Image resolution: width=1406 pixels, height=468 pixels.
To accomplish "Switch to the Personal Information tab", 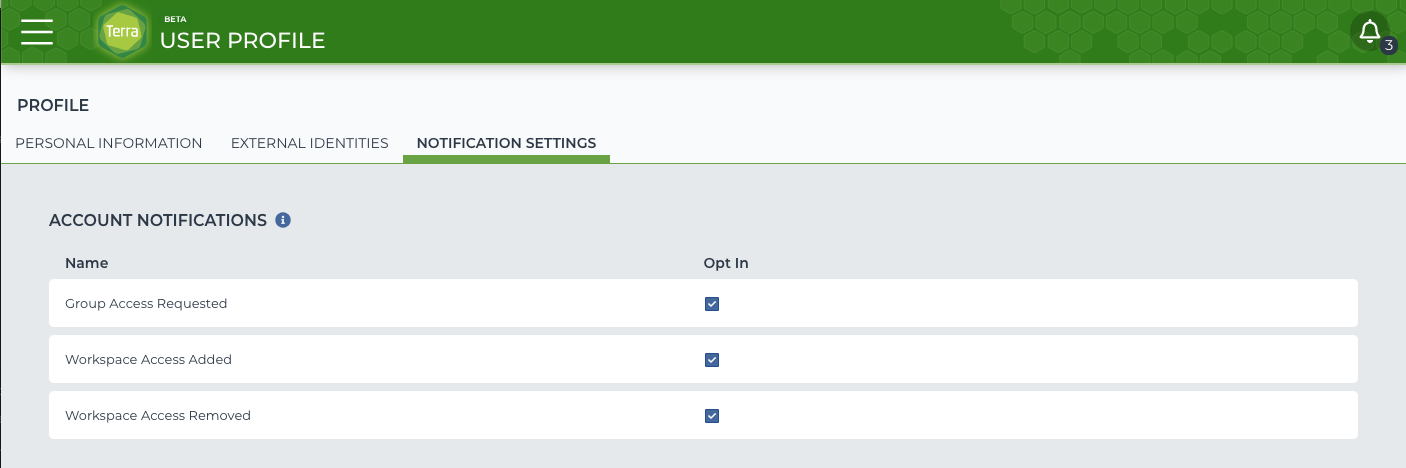I will 109,143.
